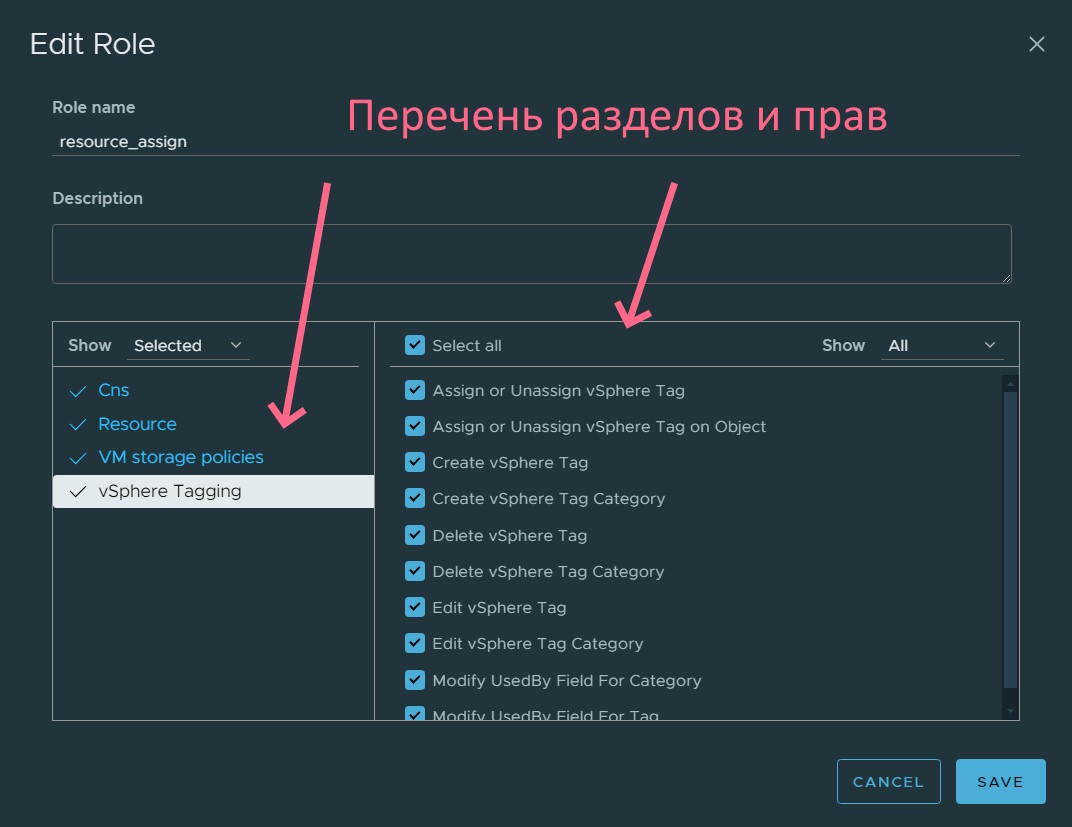
Task: Click the checkmark icon beside vSphere Tagging
Action: pyautogui.click(x=78, y=492)
